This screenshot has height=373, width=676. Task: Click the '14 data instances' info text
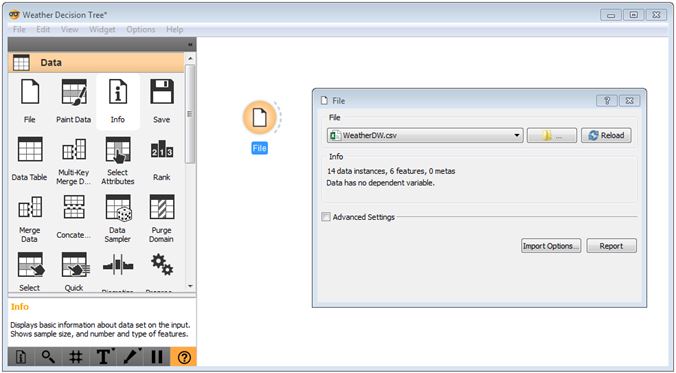point(391,171)
